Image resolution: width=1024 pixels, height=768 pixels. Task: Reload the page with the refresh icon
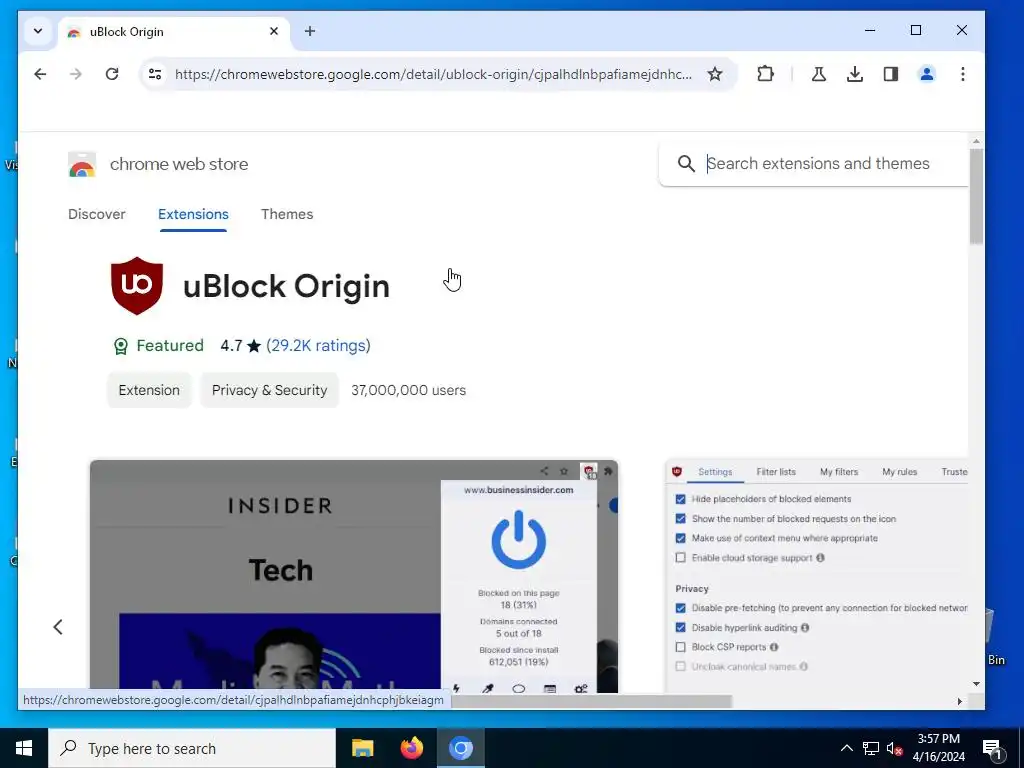click(x=112, y=74)
